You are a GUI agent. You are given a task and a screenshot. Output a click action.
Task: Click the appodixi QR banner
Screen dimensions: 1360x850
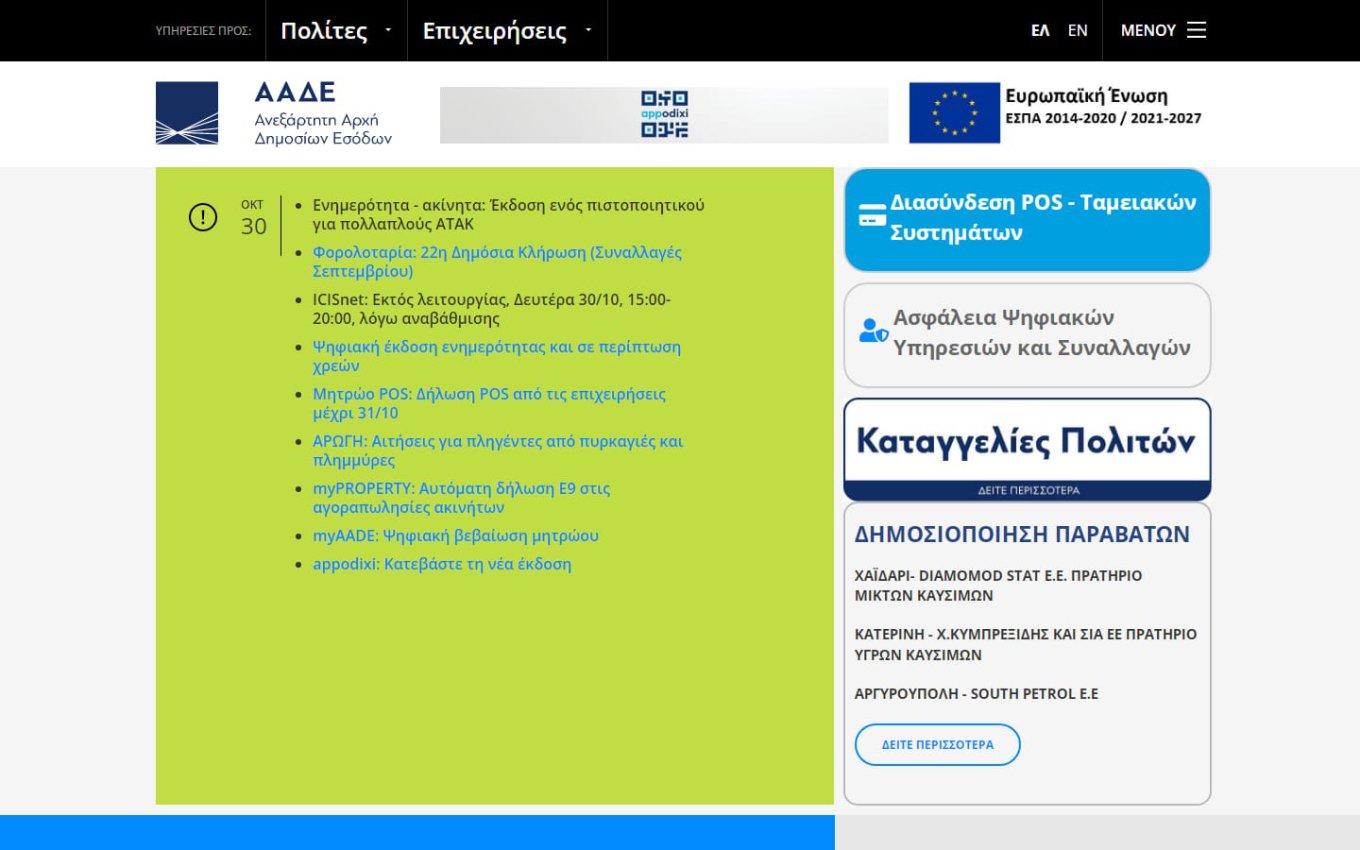tap(664, 115)
